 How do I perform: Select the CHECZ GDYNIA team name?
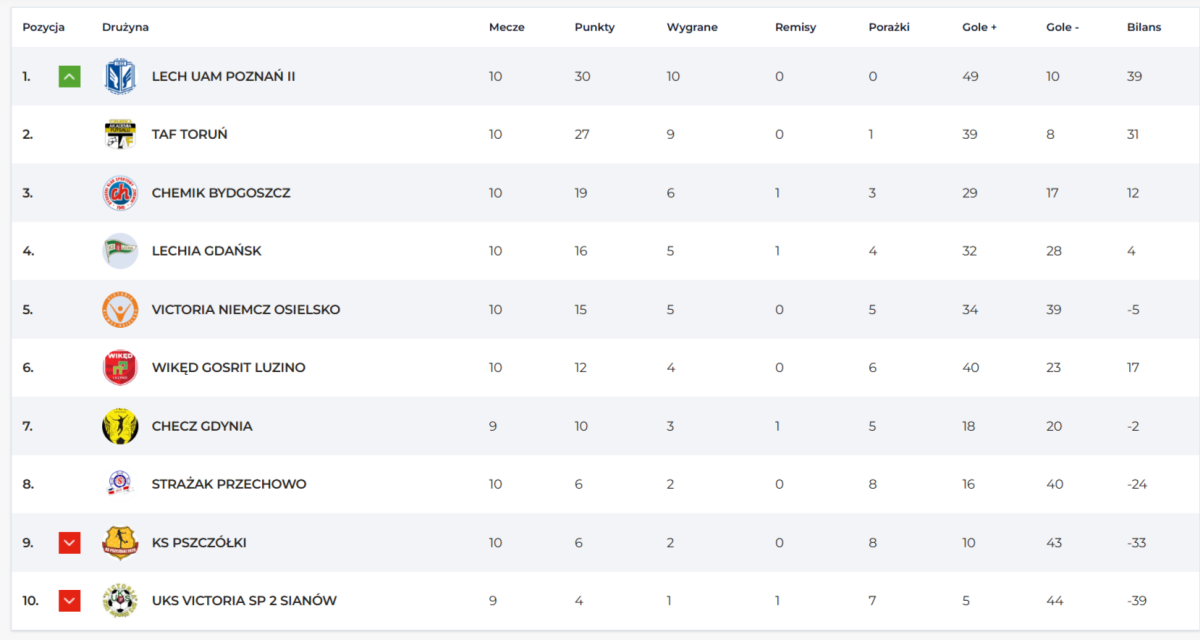coord(202,426)
